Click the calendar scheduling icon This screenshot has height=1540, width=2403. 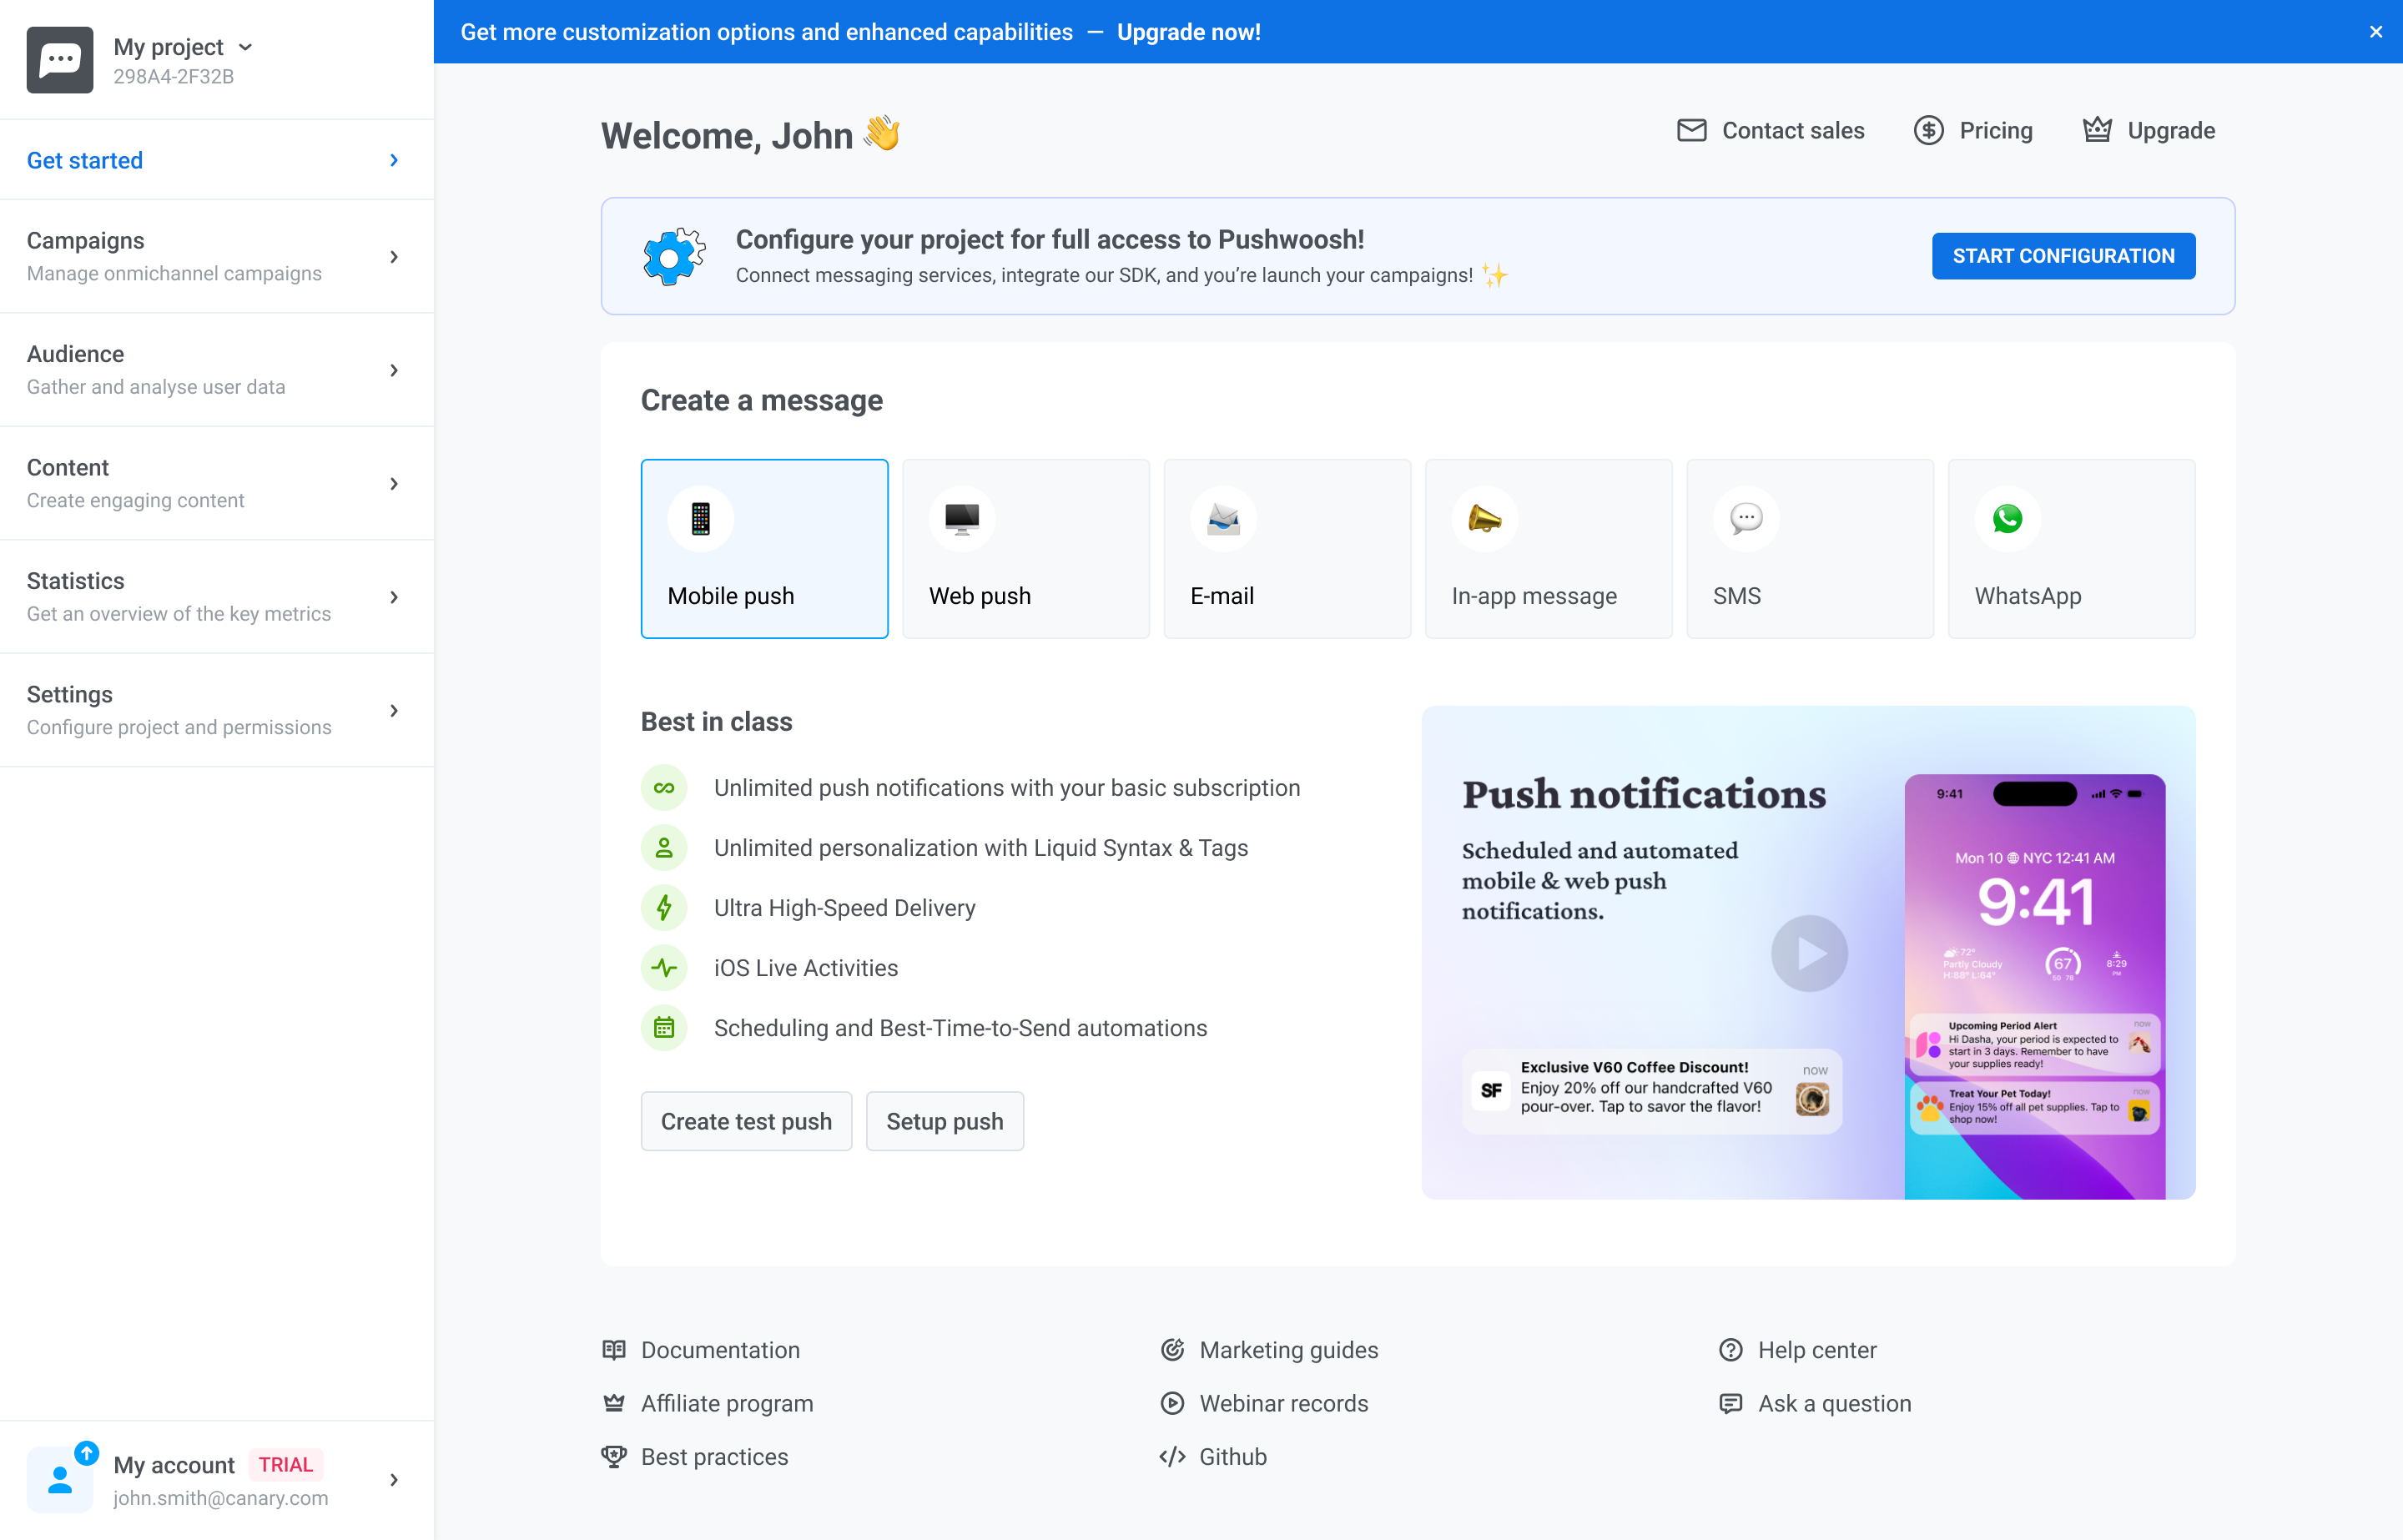click(x=664, y=1028)
